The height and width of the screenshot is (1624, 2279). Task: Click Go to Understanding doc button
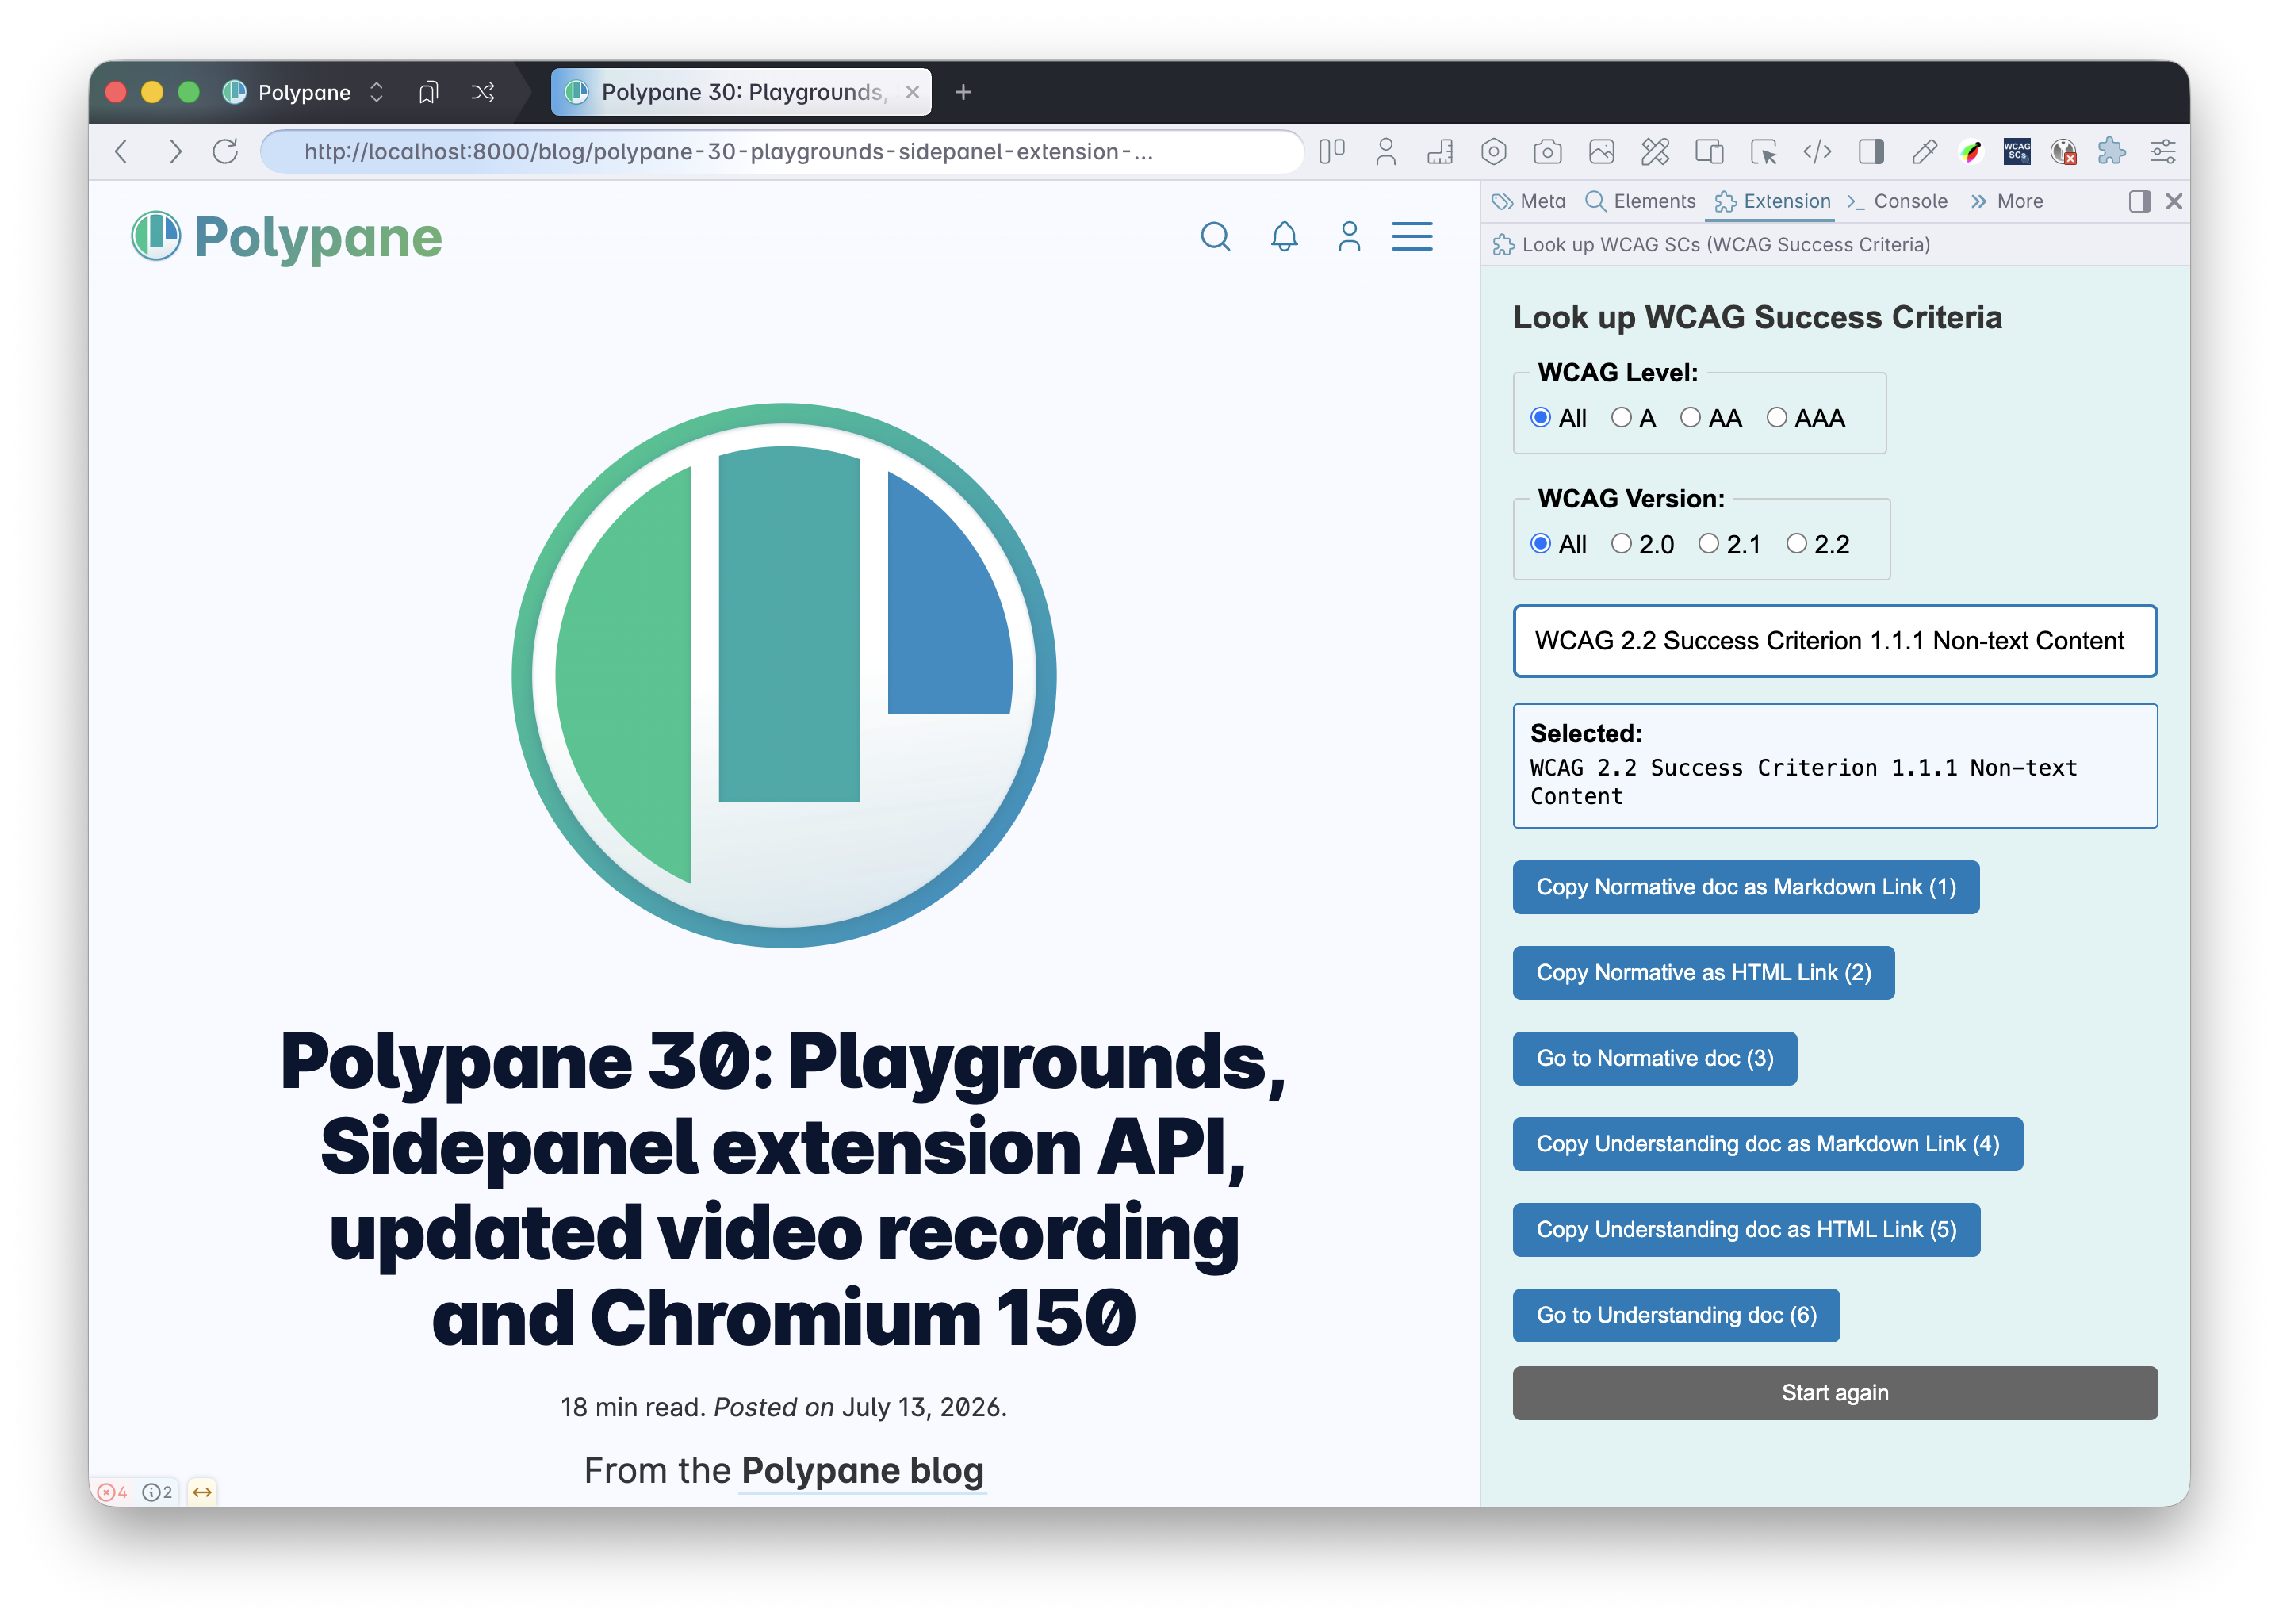1677,1316
